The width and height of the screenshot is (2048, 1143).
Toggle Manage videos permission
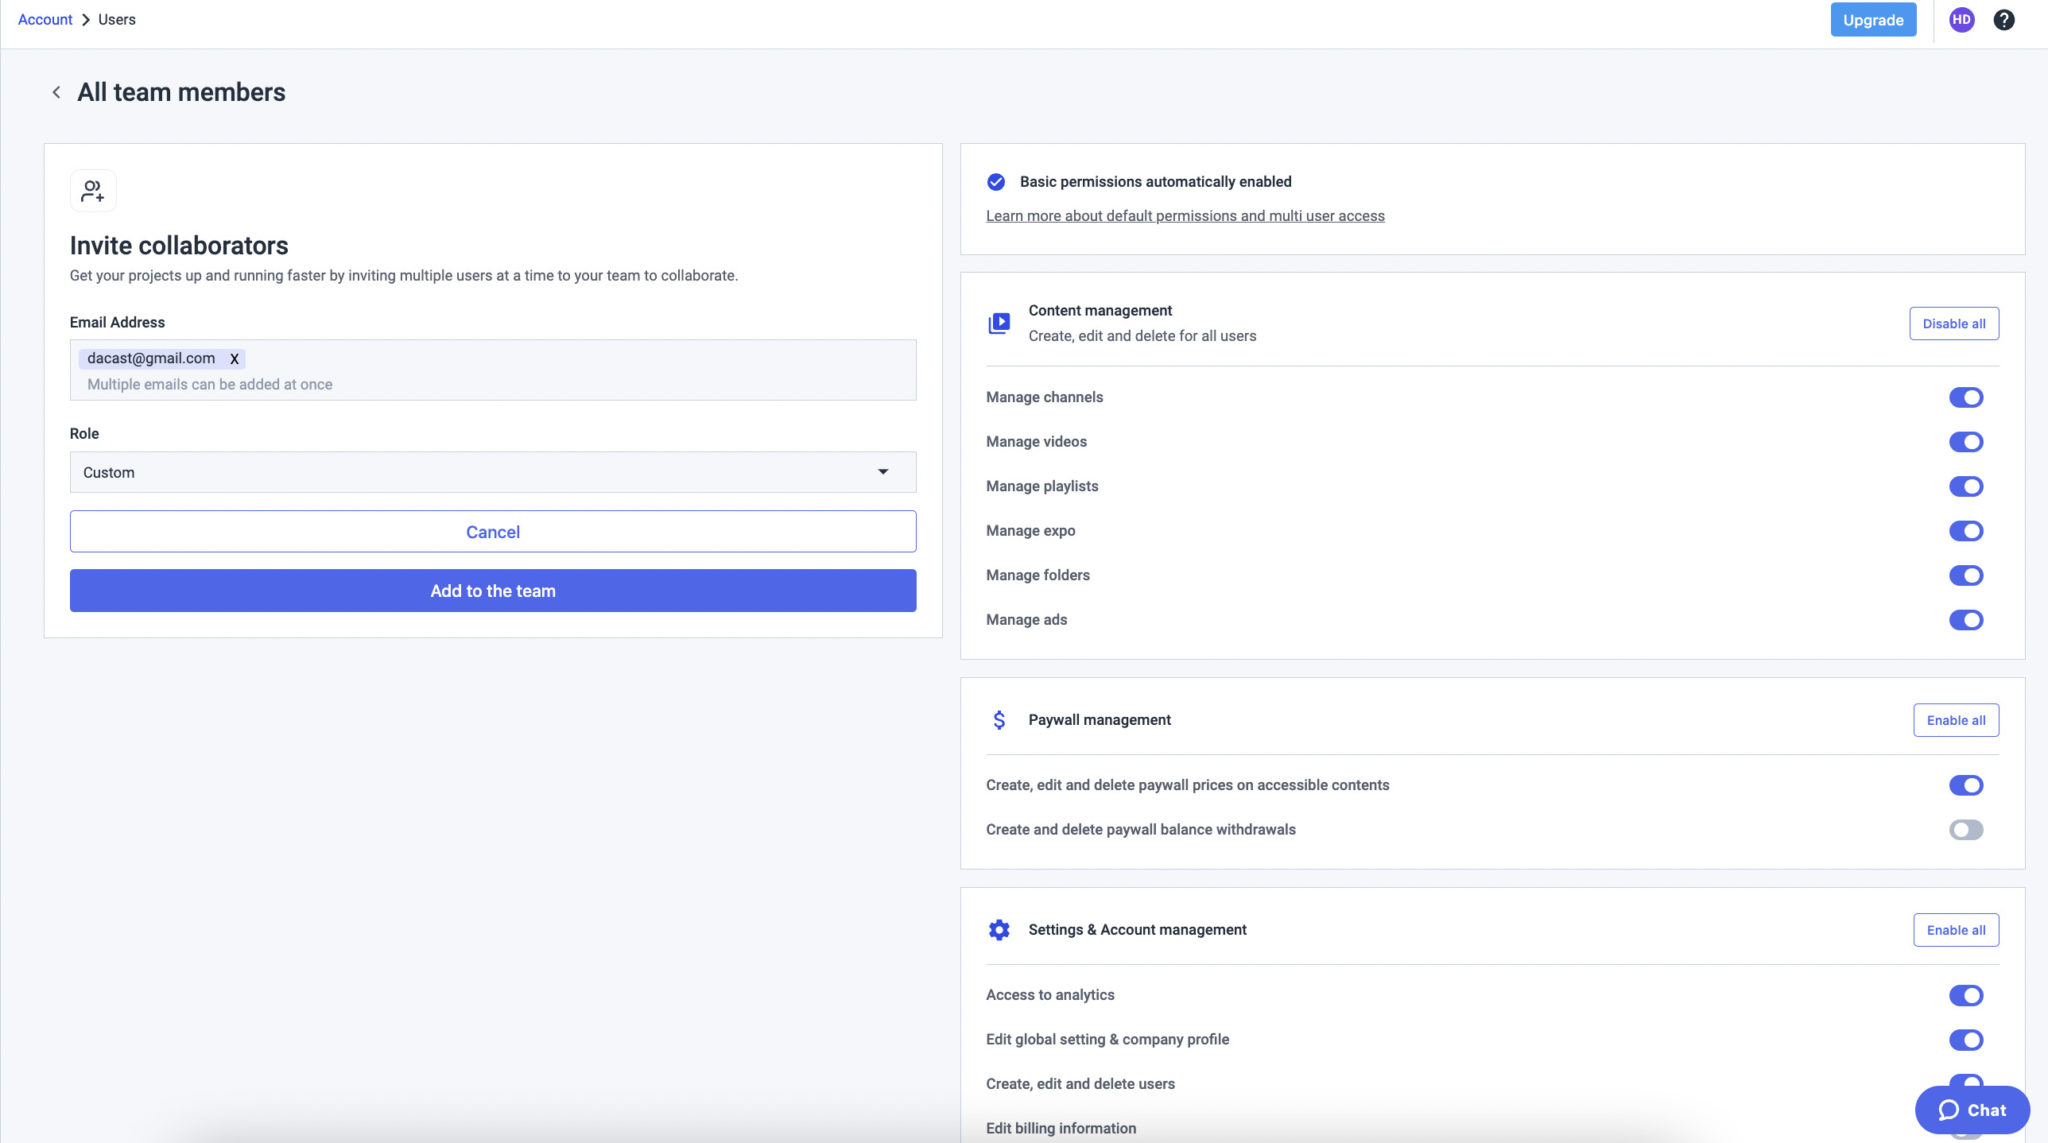point(1966,442)
